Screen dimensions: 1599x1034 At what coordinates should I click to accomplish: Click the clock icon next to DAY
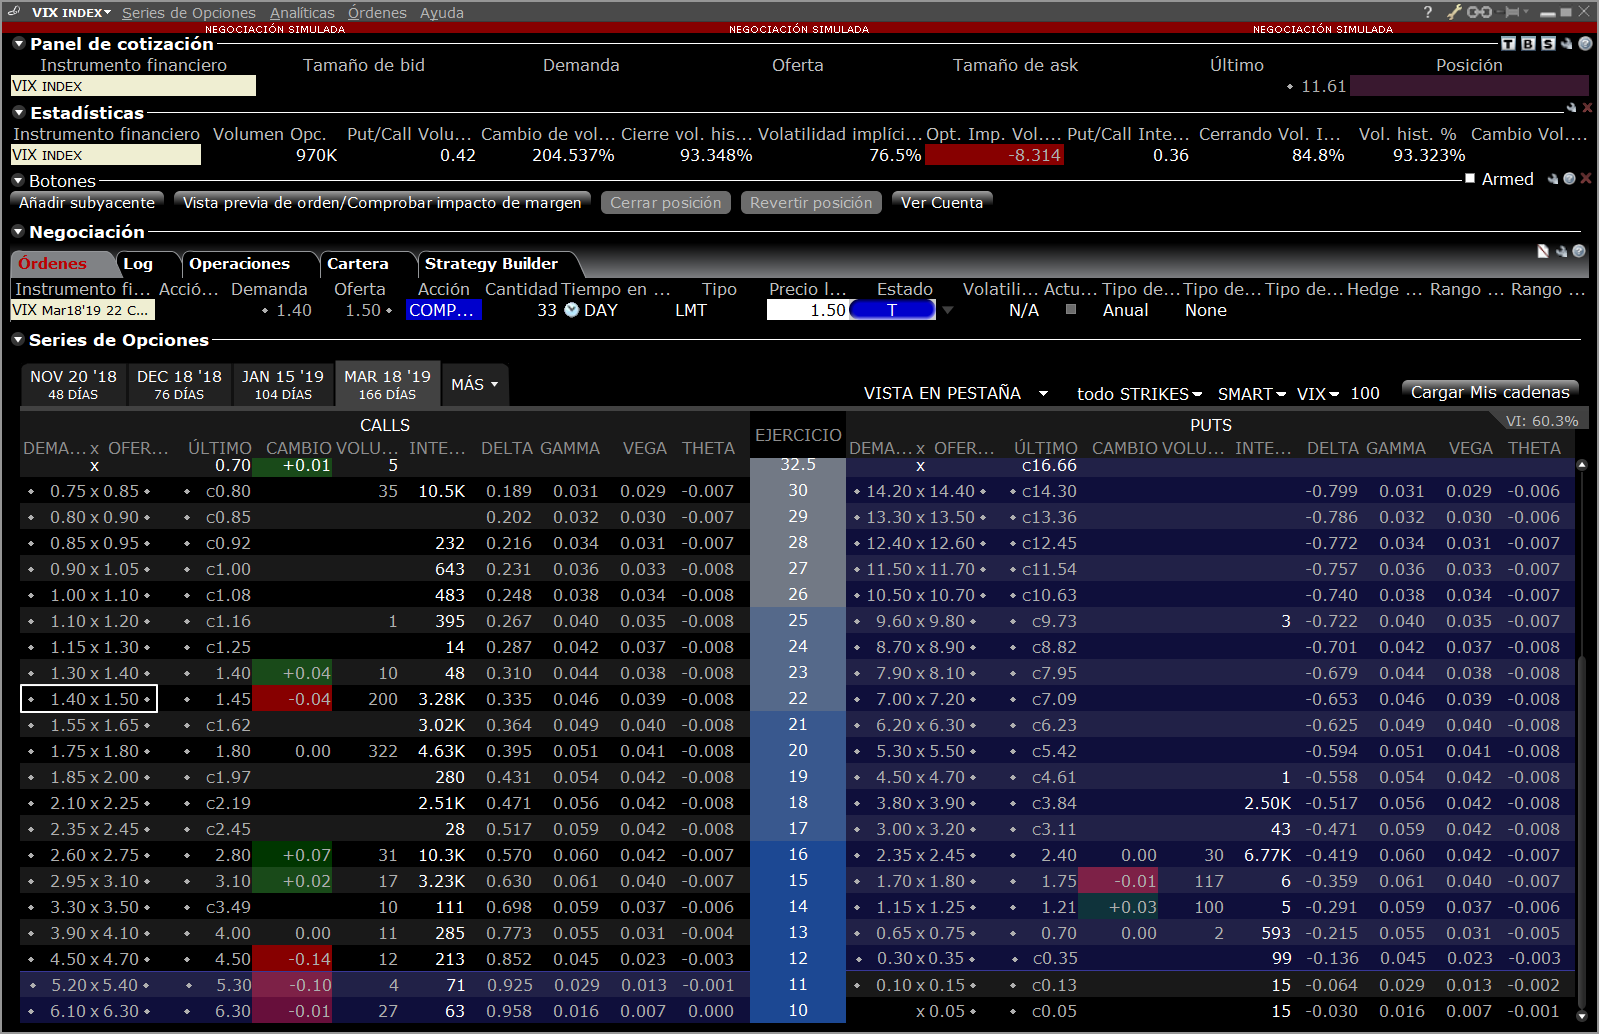(x=571, y=310)
